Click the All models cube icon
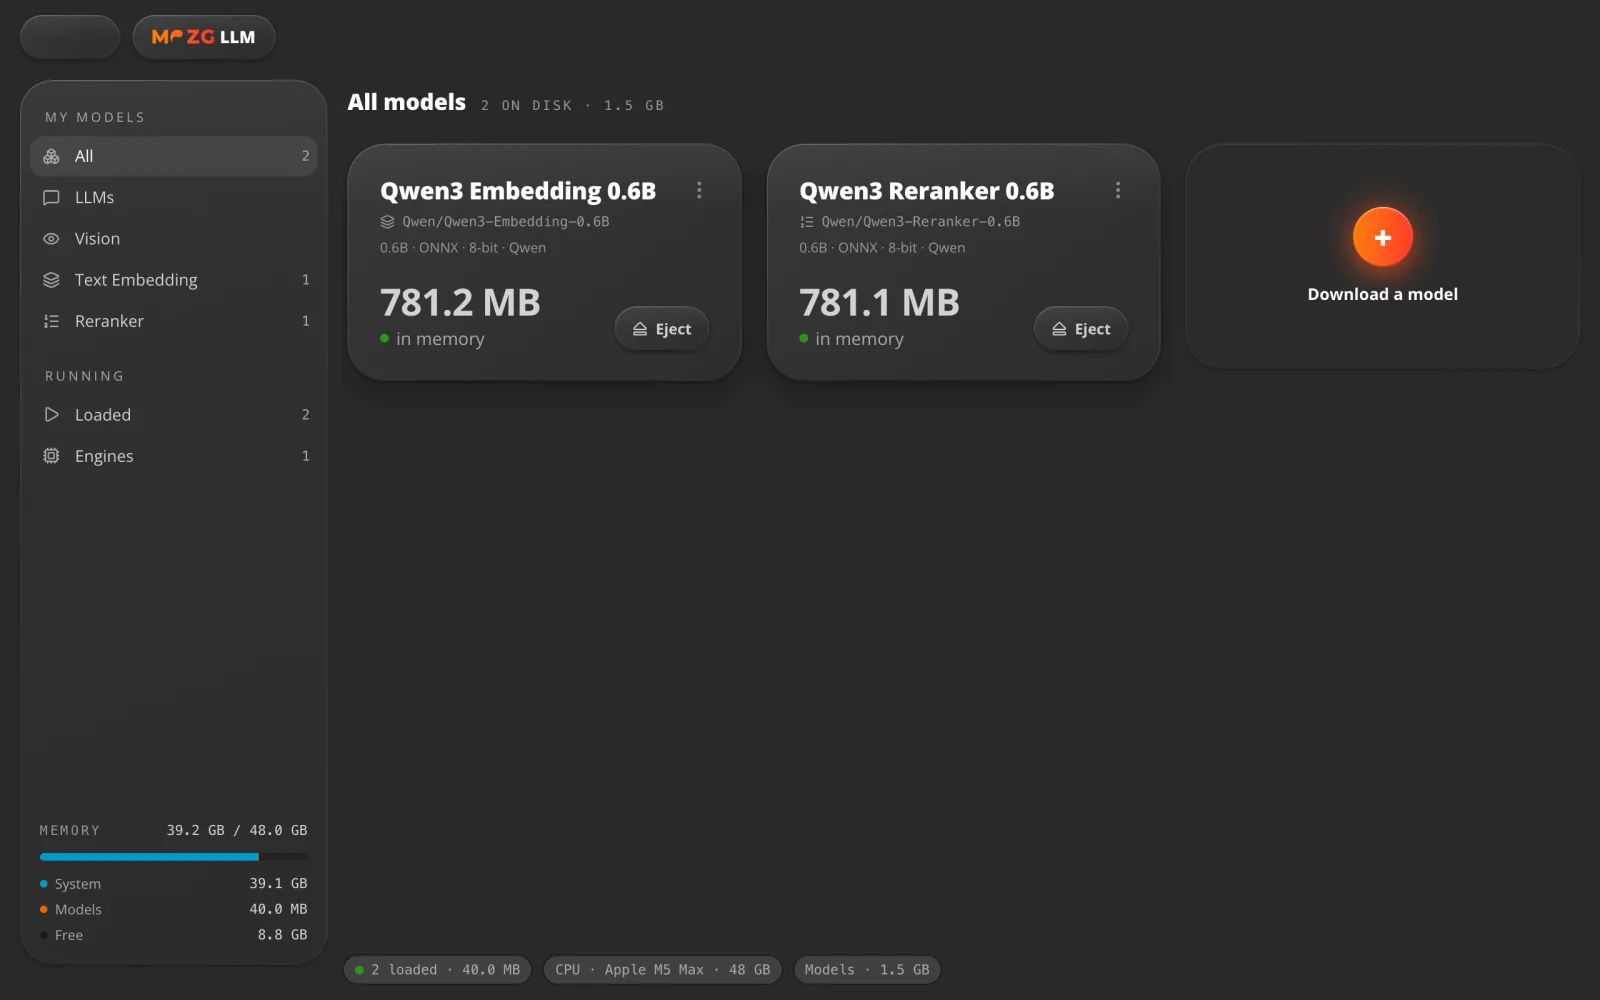 [x=51, y=156]
